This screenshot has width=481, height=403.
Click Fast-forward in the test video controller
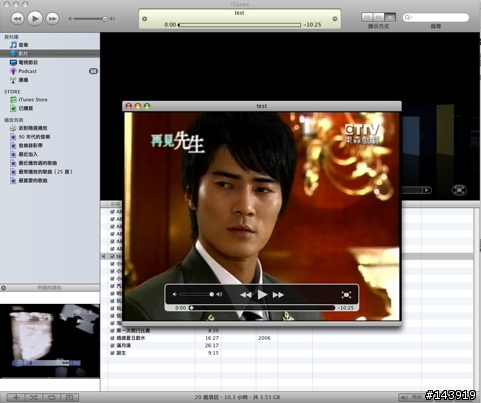pyautogui.click(x=278, y=295)
